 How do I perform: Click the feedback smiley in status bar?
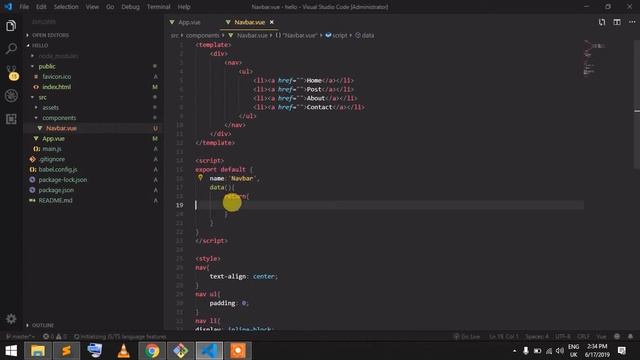click(617, 337)
